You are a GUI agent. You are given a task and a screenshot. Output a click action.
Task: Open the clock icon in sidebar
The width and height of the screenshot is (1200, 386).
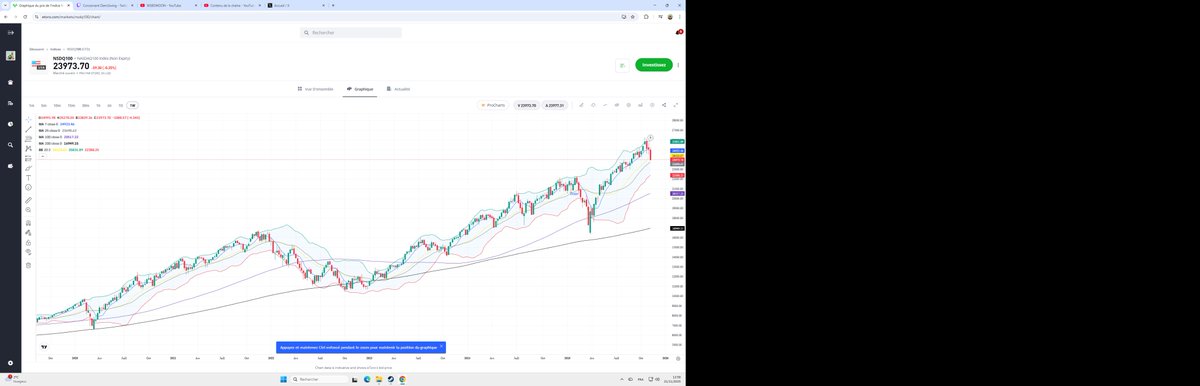click(x=10, y=124)
